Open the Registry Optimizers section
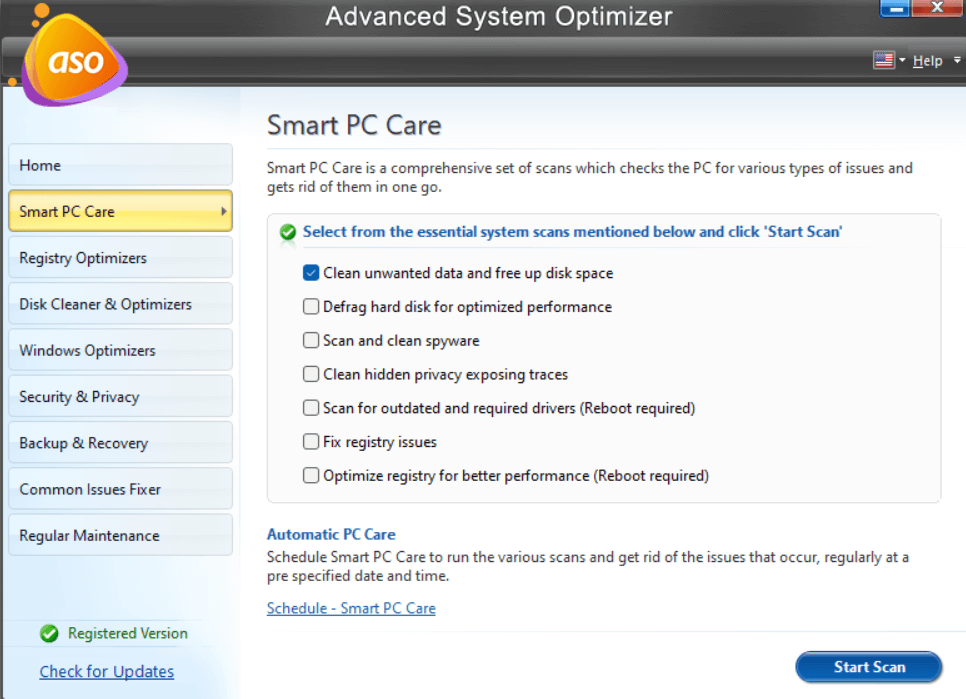This screenshot has width=966, height=699. pyautogui.click(x=120, y=258)
